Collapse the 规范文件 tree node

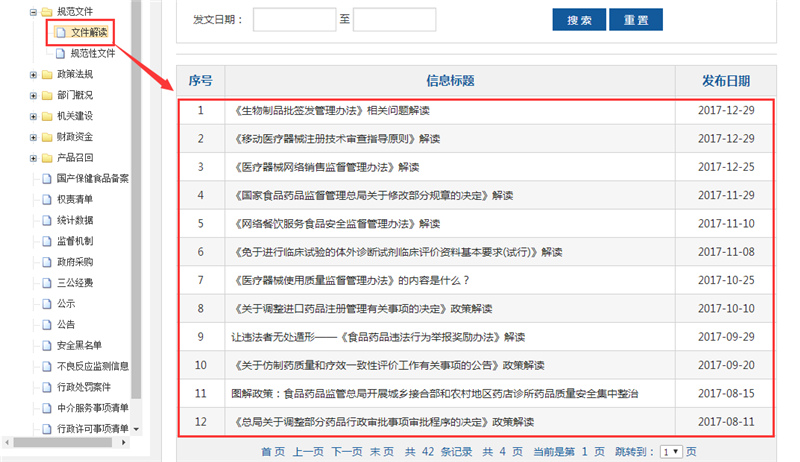[33, 12]
